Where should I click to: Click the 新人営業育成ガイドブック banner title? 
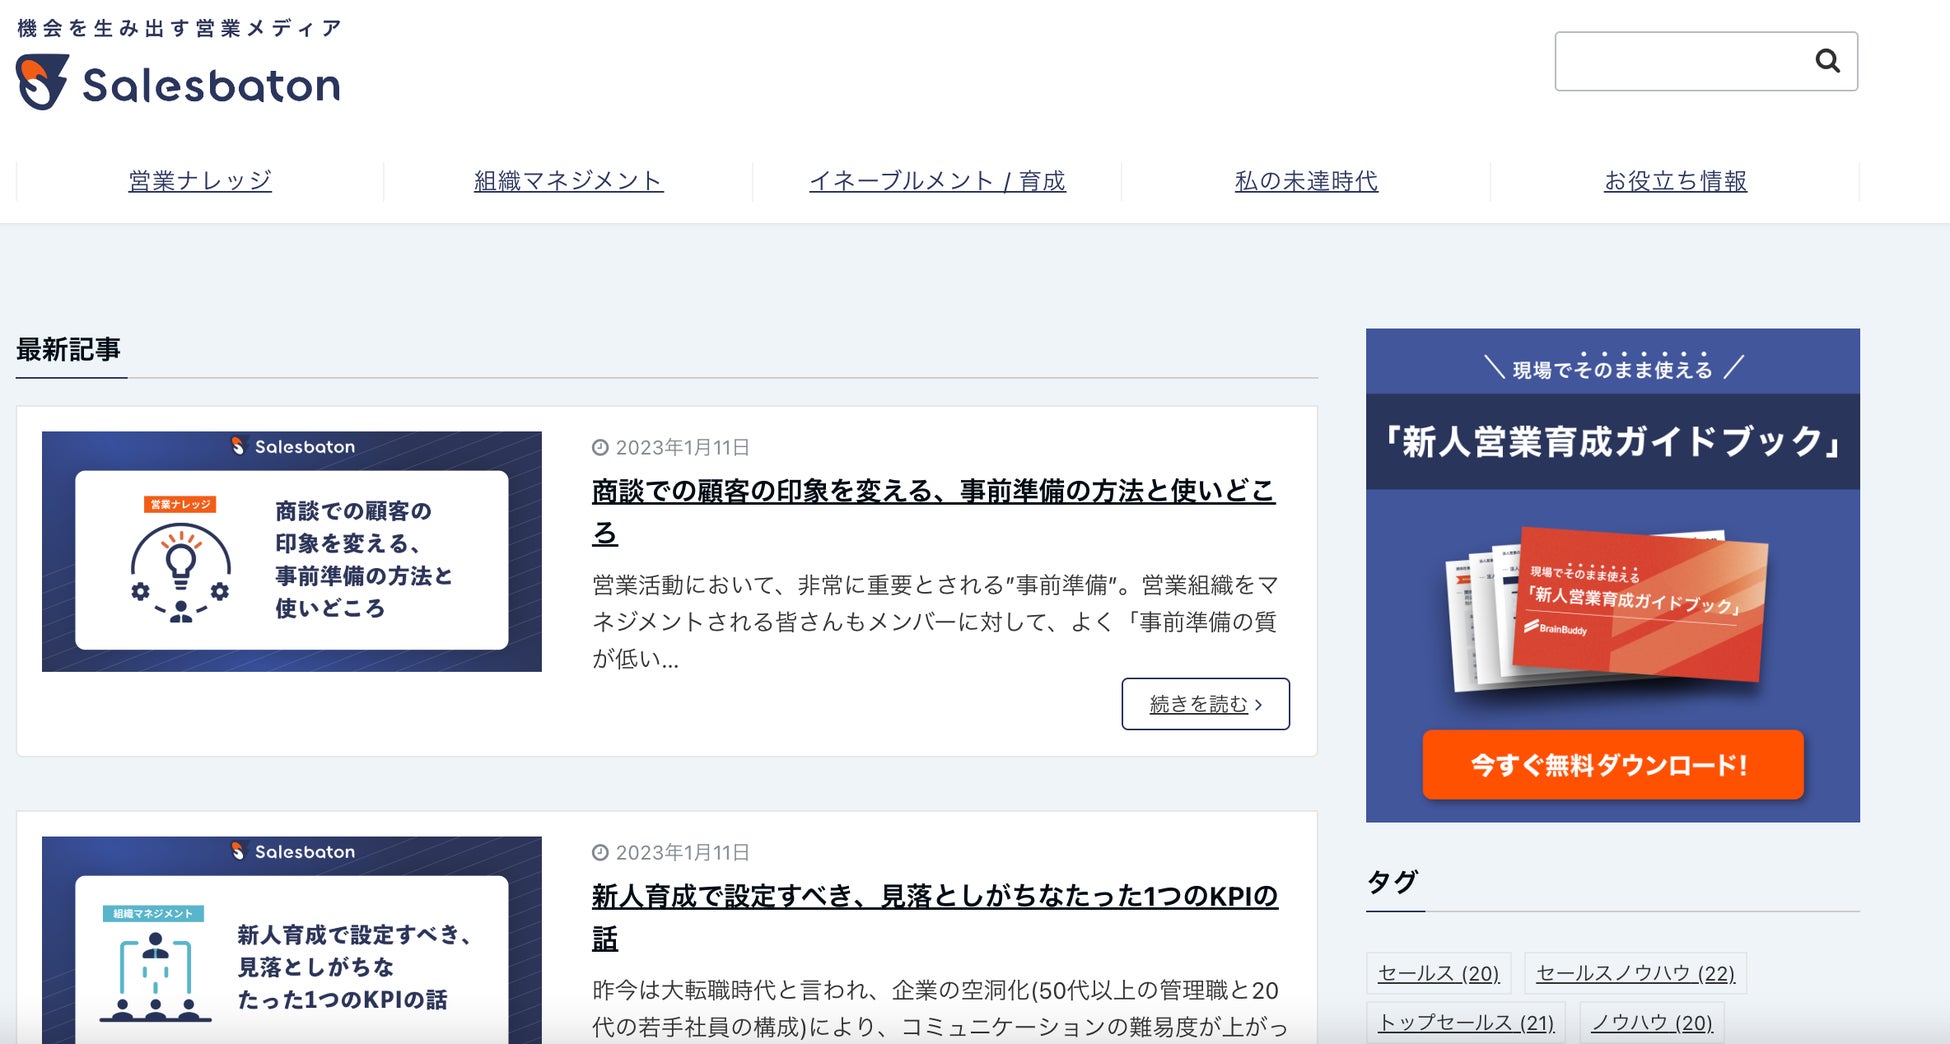pyautogui.click(x=1612, y=441)
